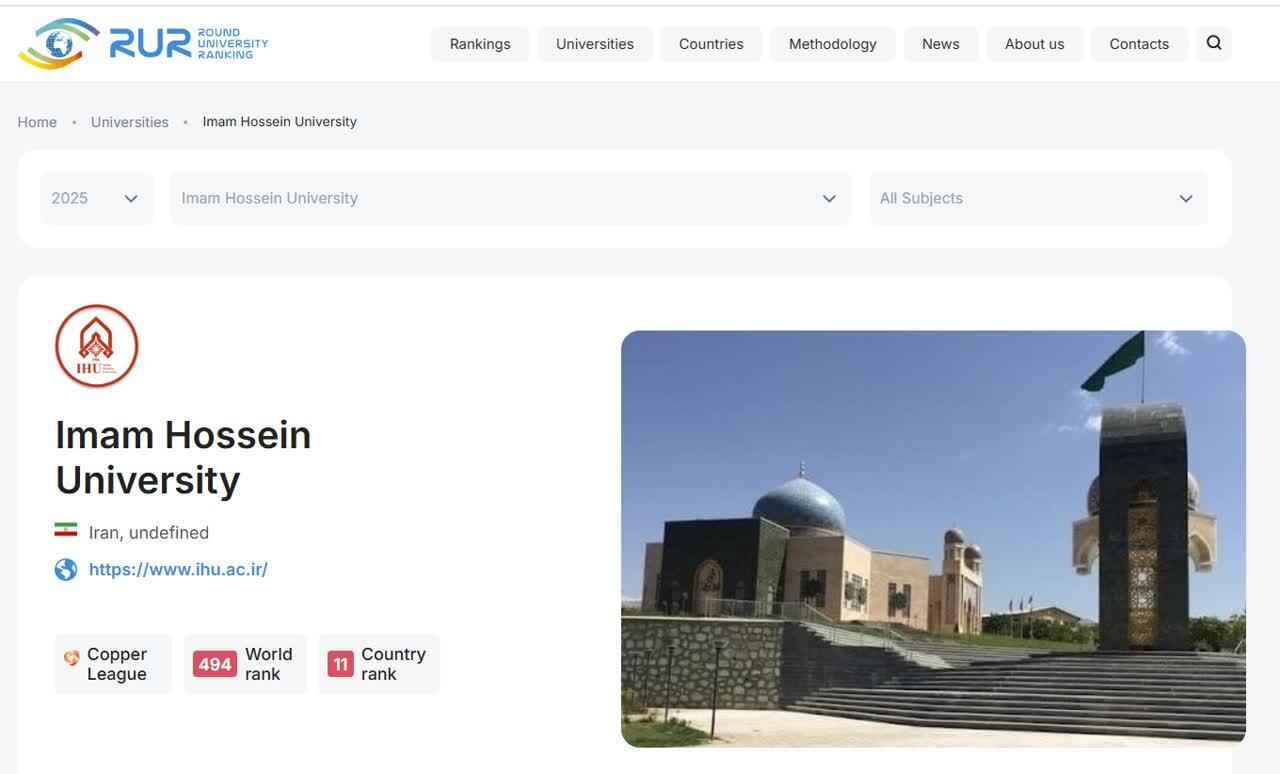The image size is (1280, 774).
Task: Open the university selector dropdown
Action: point(510,198)
